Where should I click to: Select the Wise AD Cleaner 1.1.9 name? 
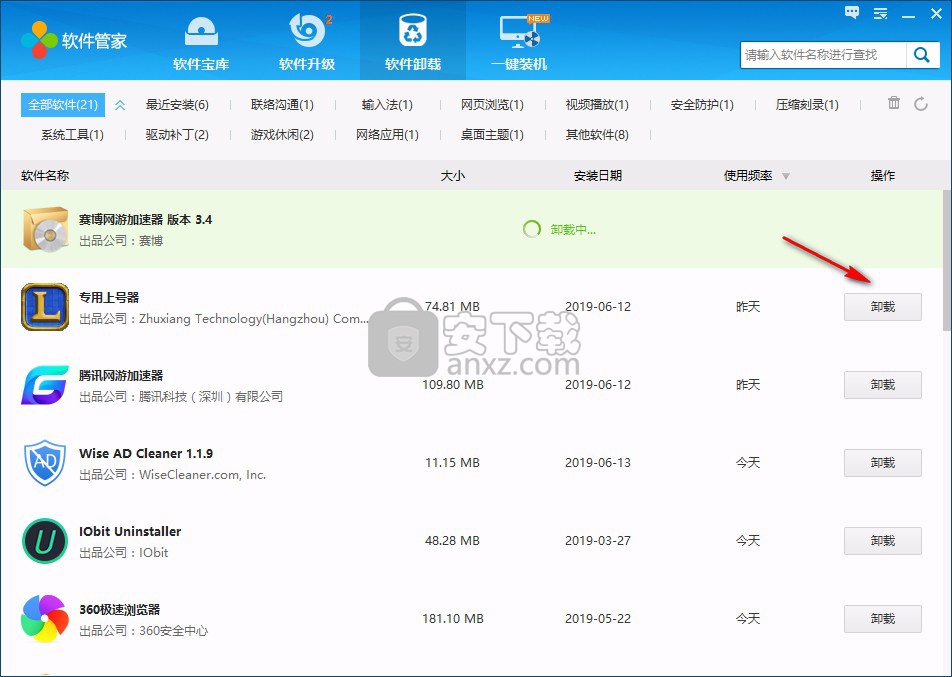[x=146, y=454]
